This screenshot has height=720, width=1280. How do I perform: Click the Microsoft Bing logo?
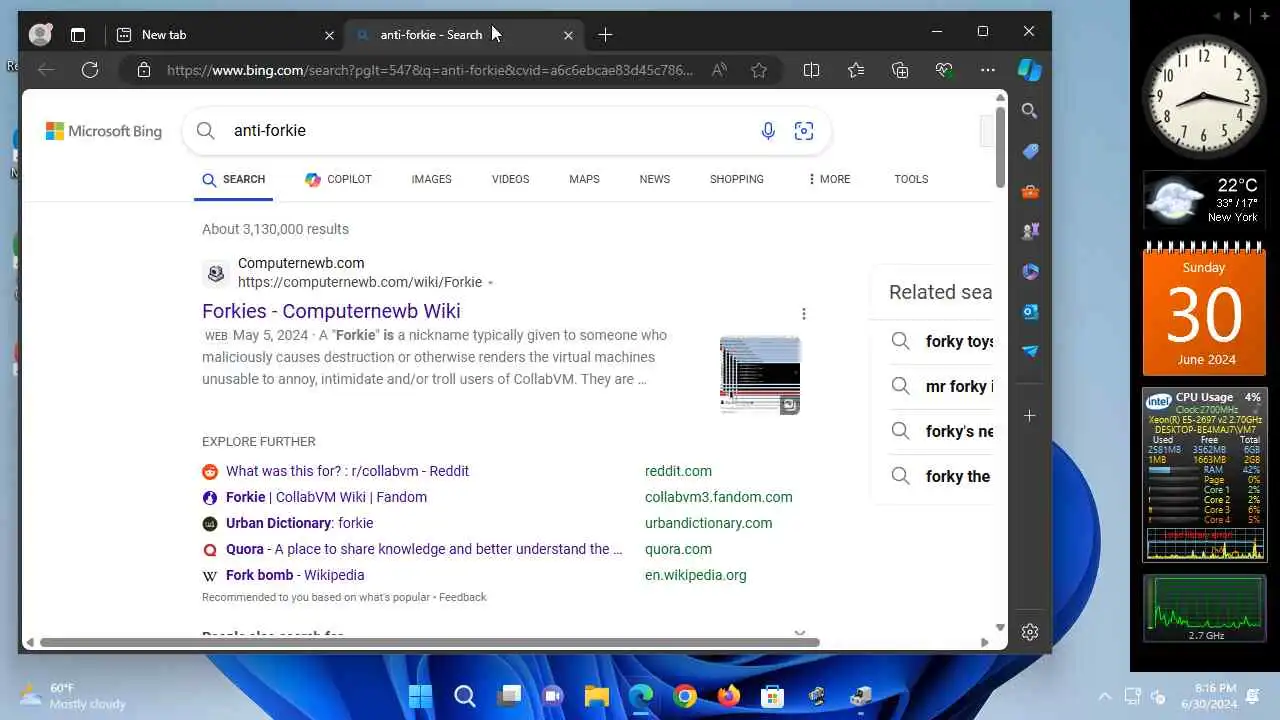[x=104, y=131]
